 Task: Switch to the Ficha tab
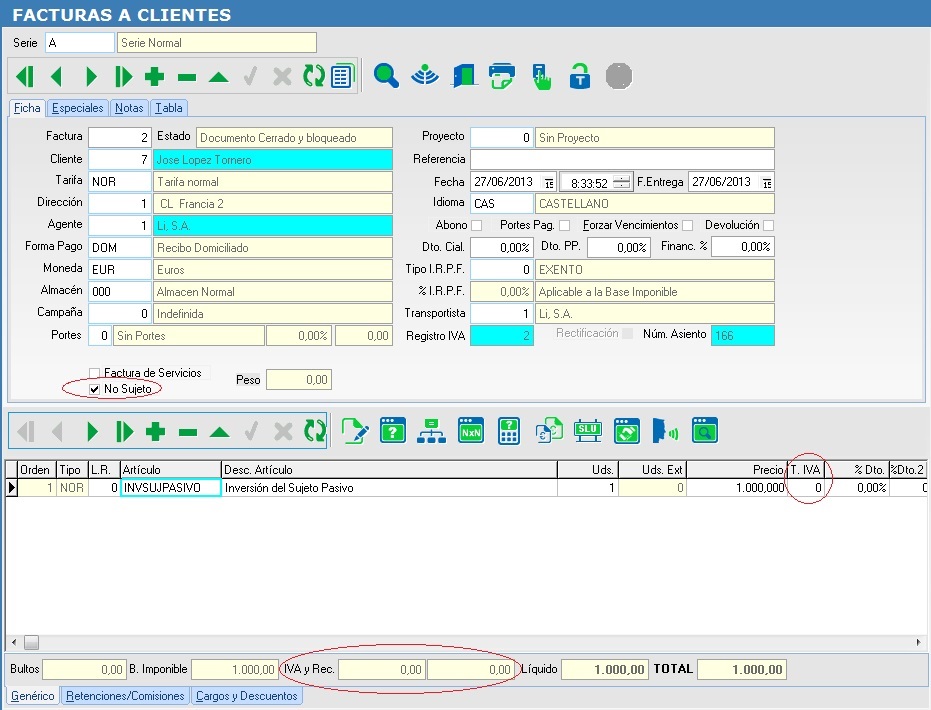[x=27, y=108]
